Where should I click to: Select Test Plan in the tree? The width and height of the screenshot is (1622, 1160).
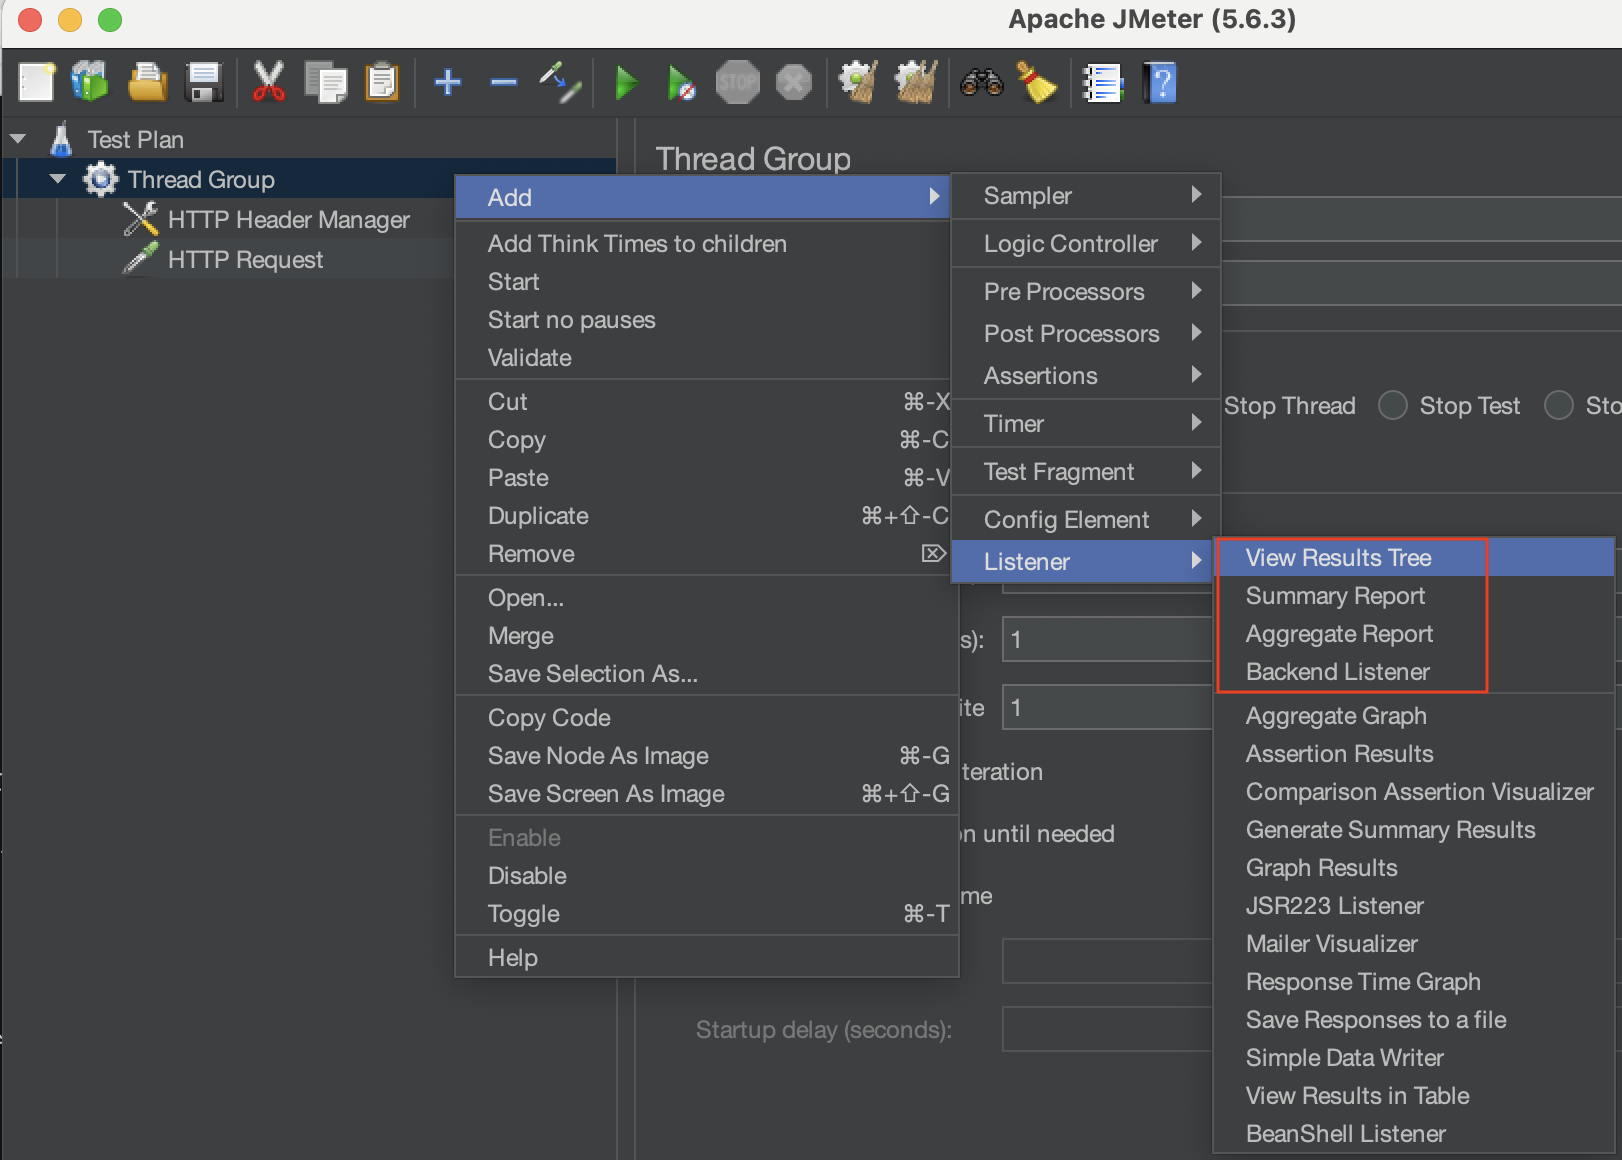pos(136,139)
